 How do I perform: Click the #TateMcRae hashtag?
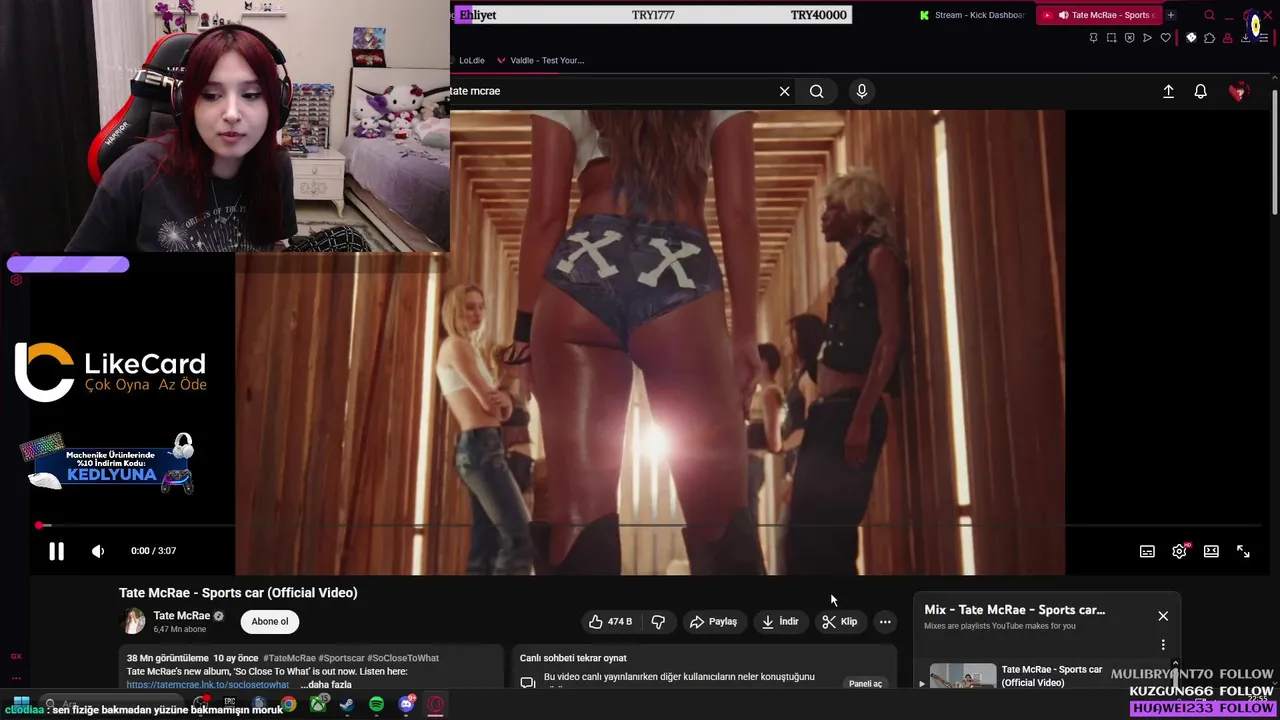pos(289,658)
